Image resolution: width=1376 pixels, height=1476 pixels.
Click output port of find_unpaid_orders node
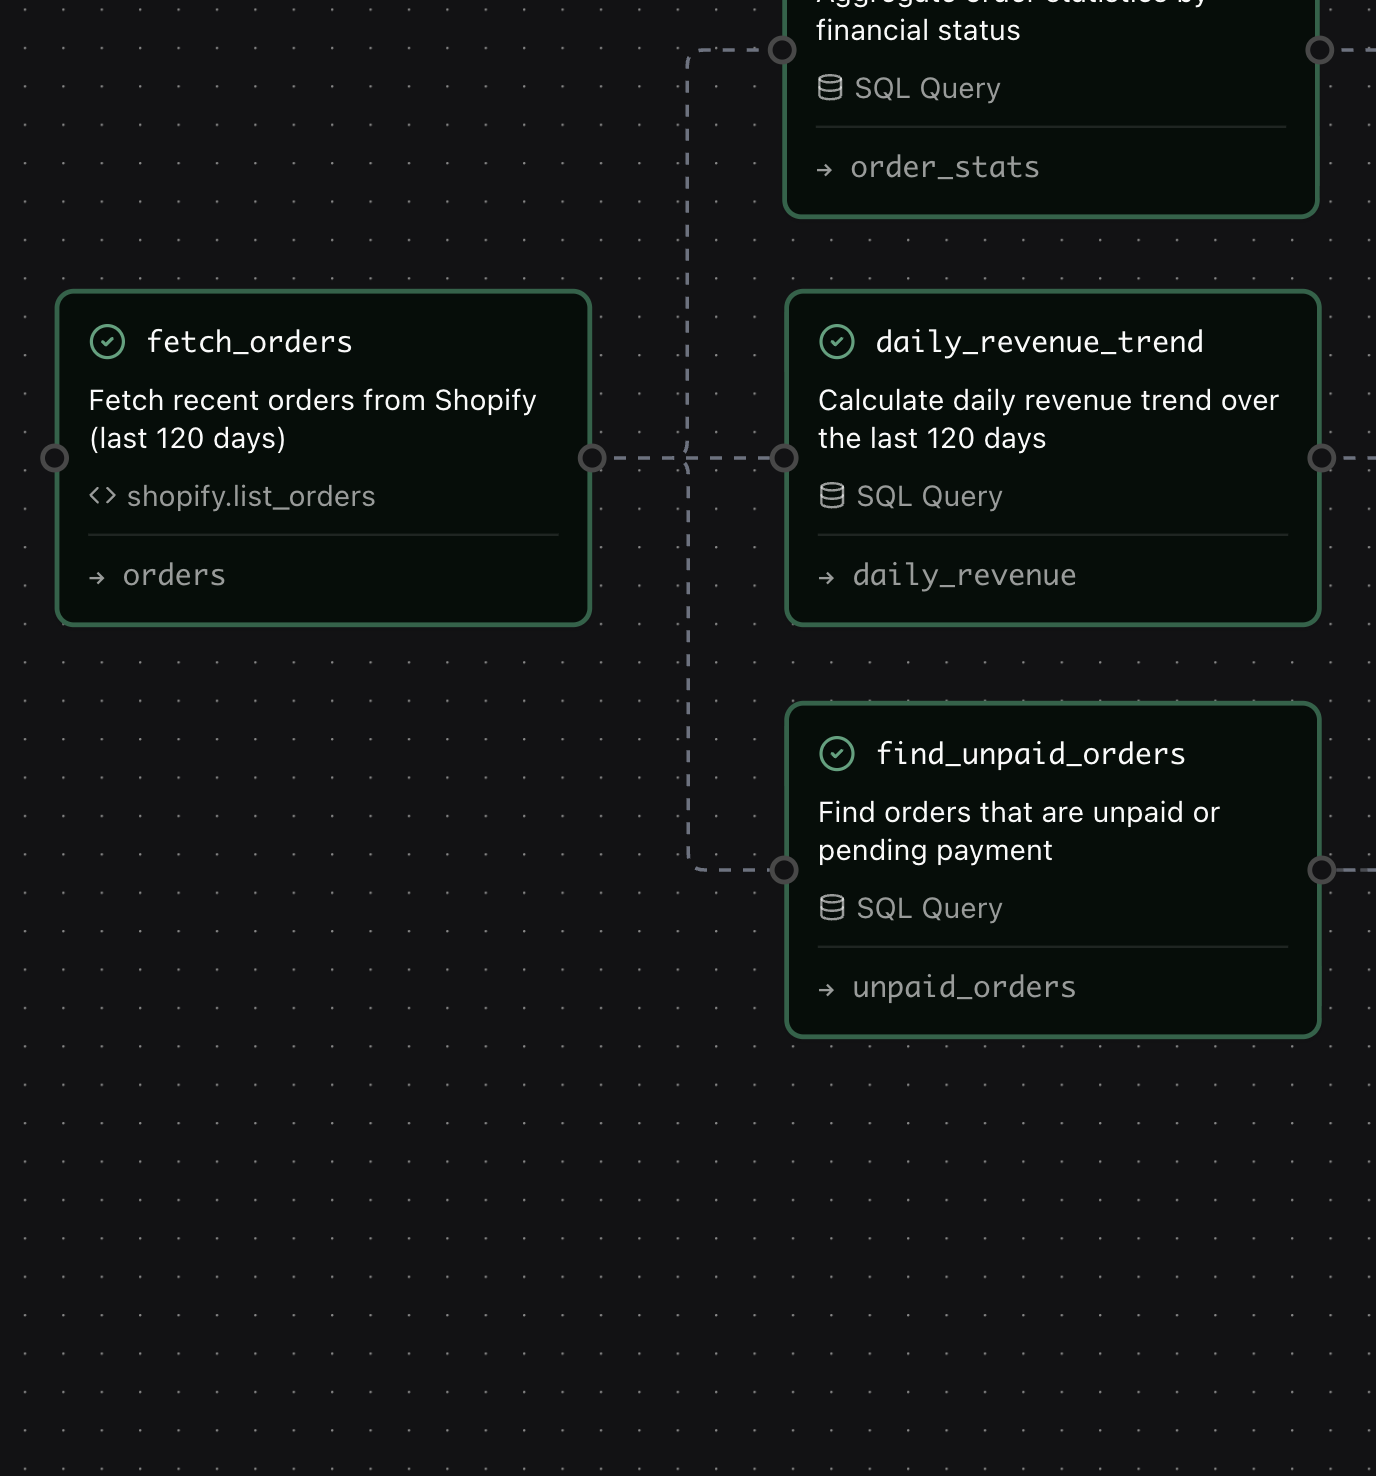pos(1321,870)
